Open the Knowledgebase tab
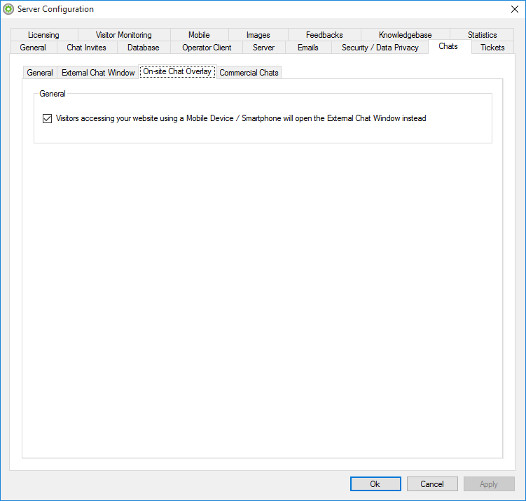The height and width of the screenshot is (501, 526). 405,35
